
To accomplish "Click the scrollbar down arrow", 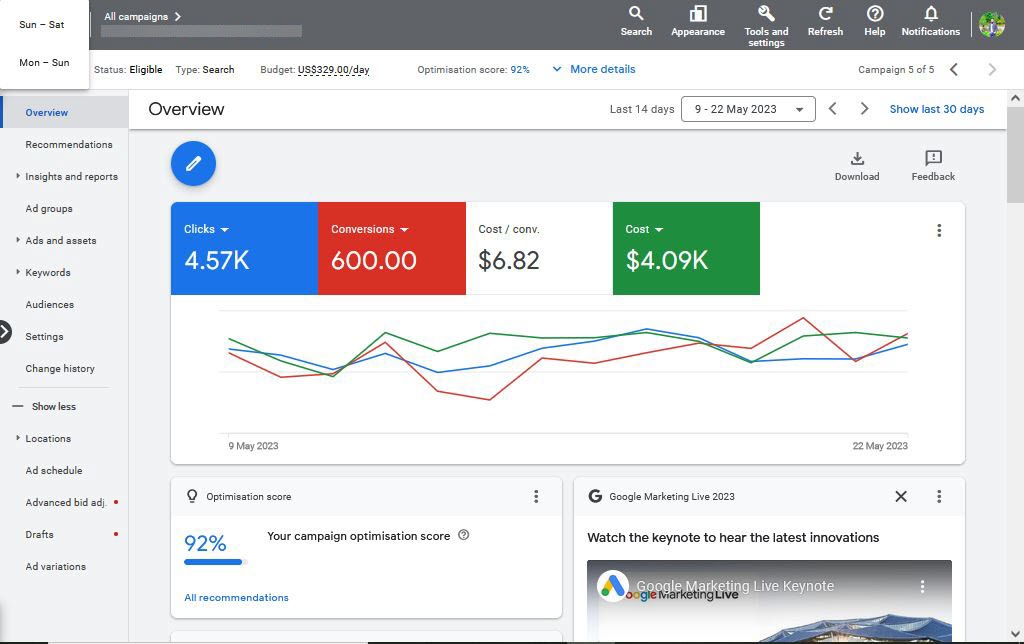I will (1015, 634).
